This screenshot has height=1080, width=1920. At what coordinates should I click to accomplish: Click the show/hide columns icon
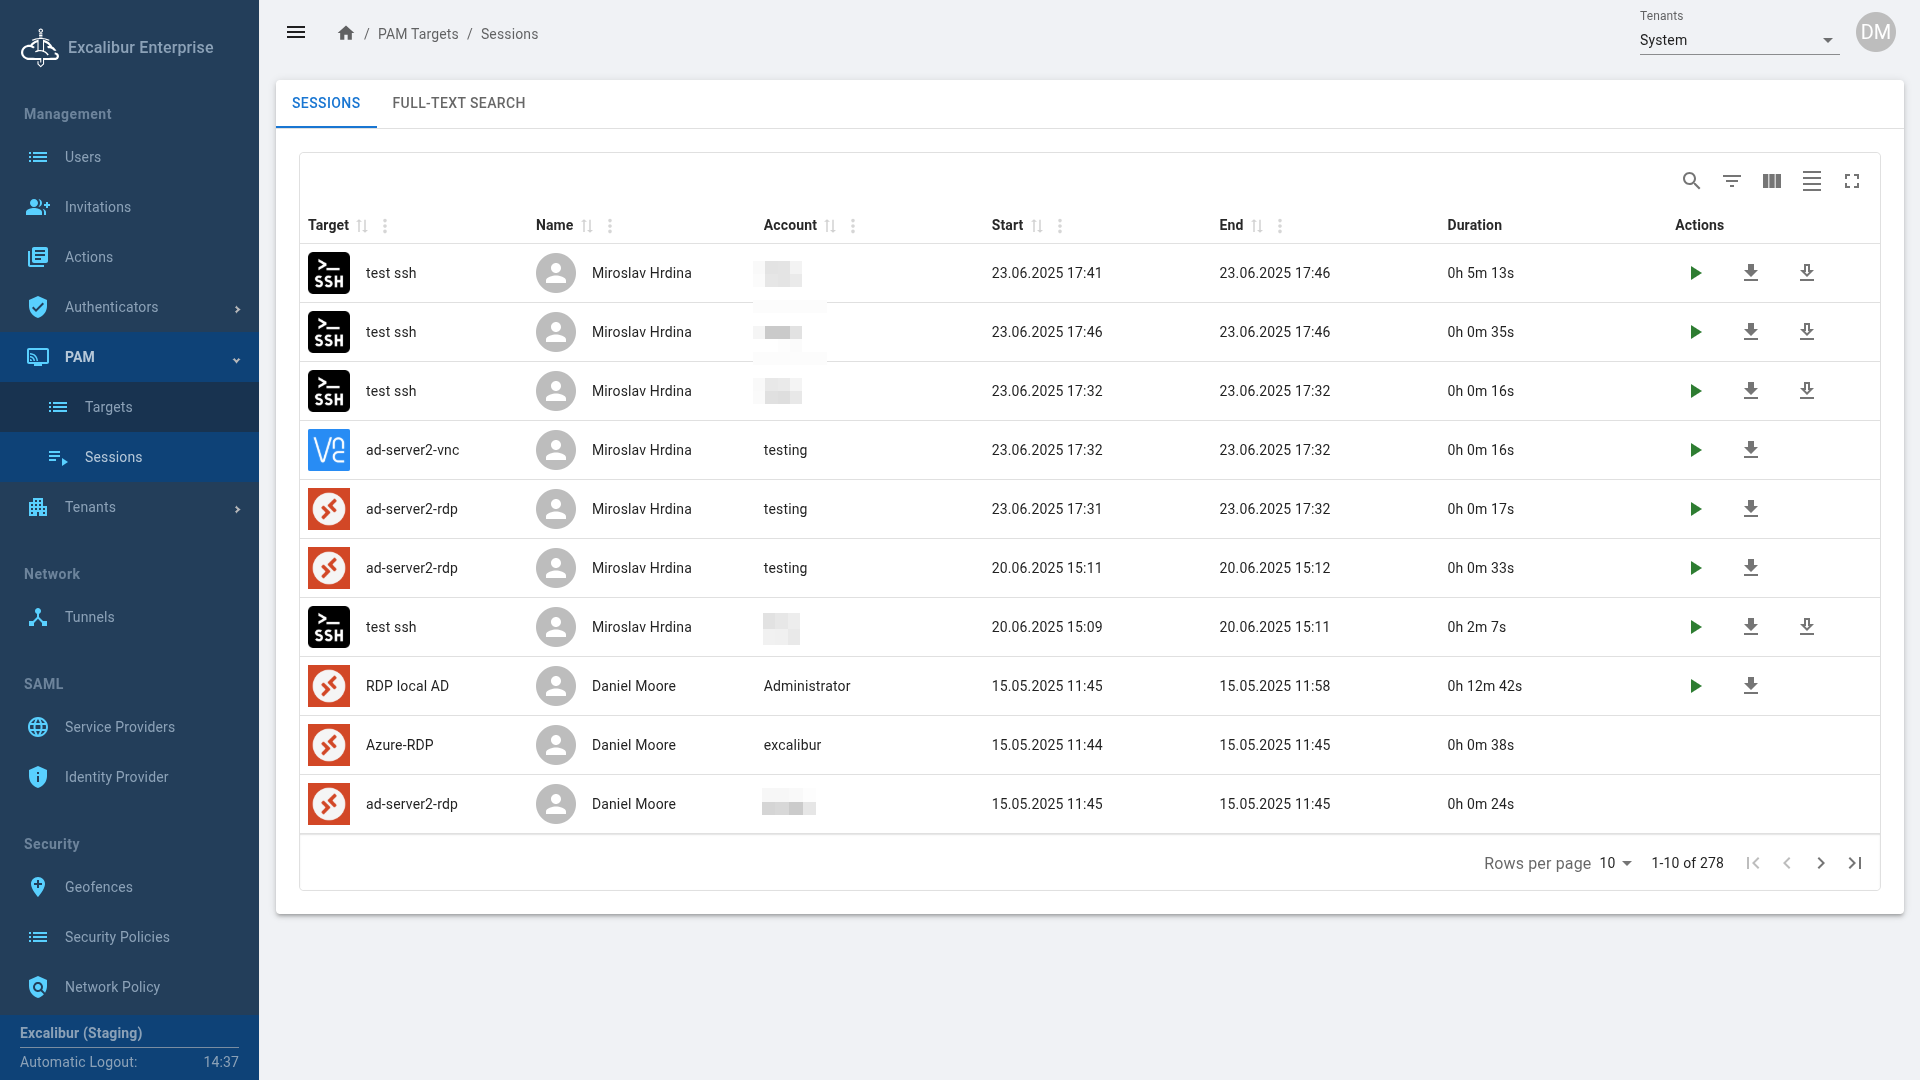tap(1771, 181)
